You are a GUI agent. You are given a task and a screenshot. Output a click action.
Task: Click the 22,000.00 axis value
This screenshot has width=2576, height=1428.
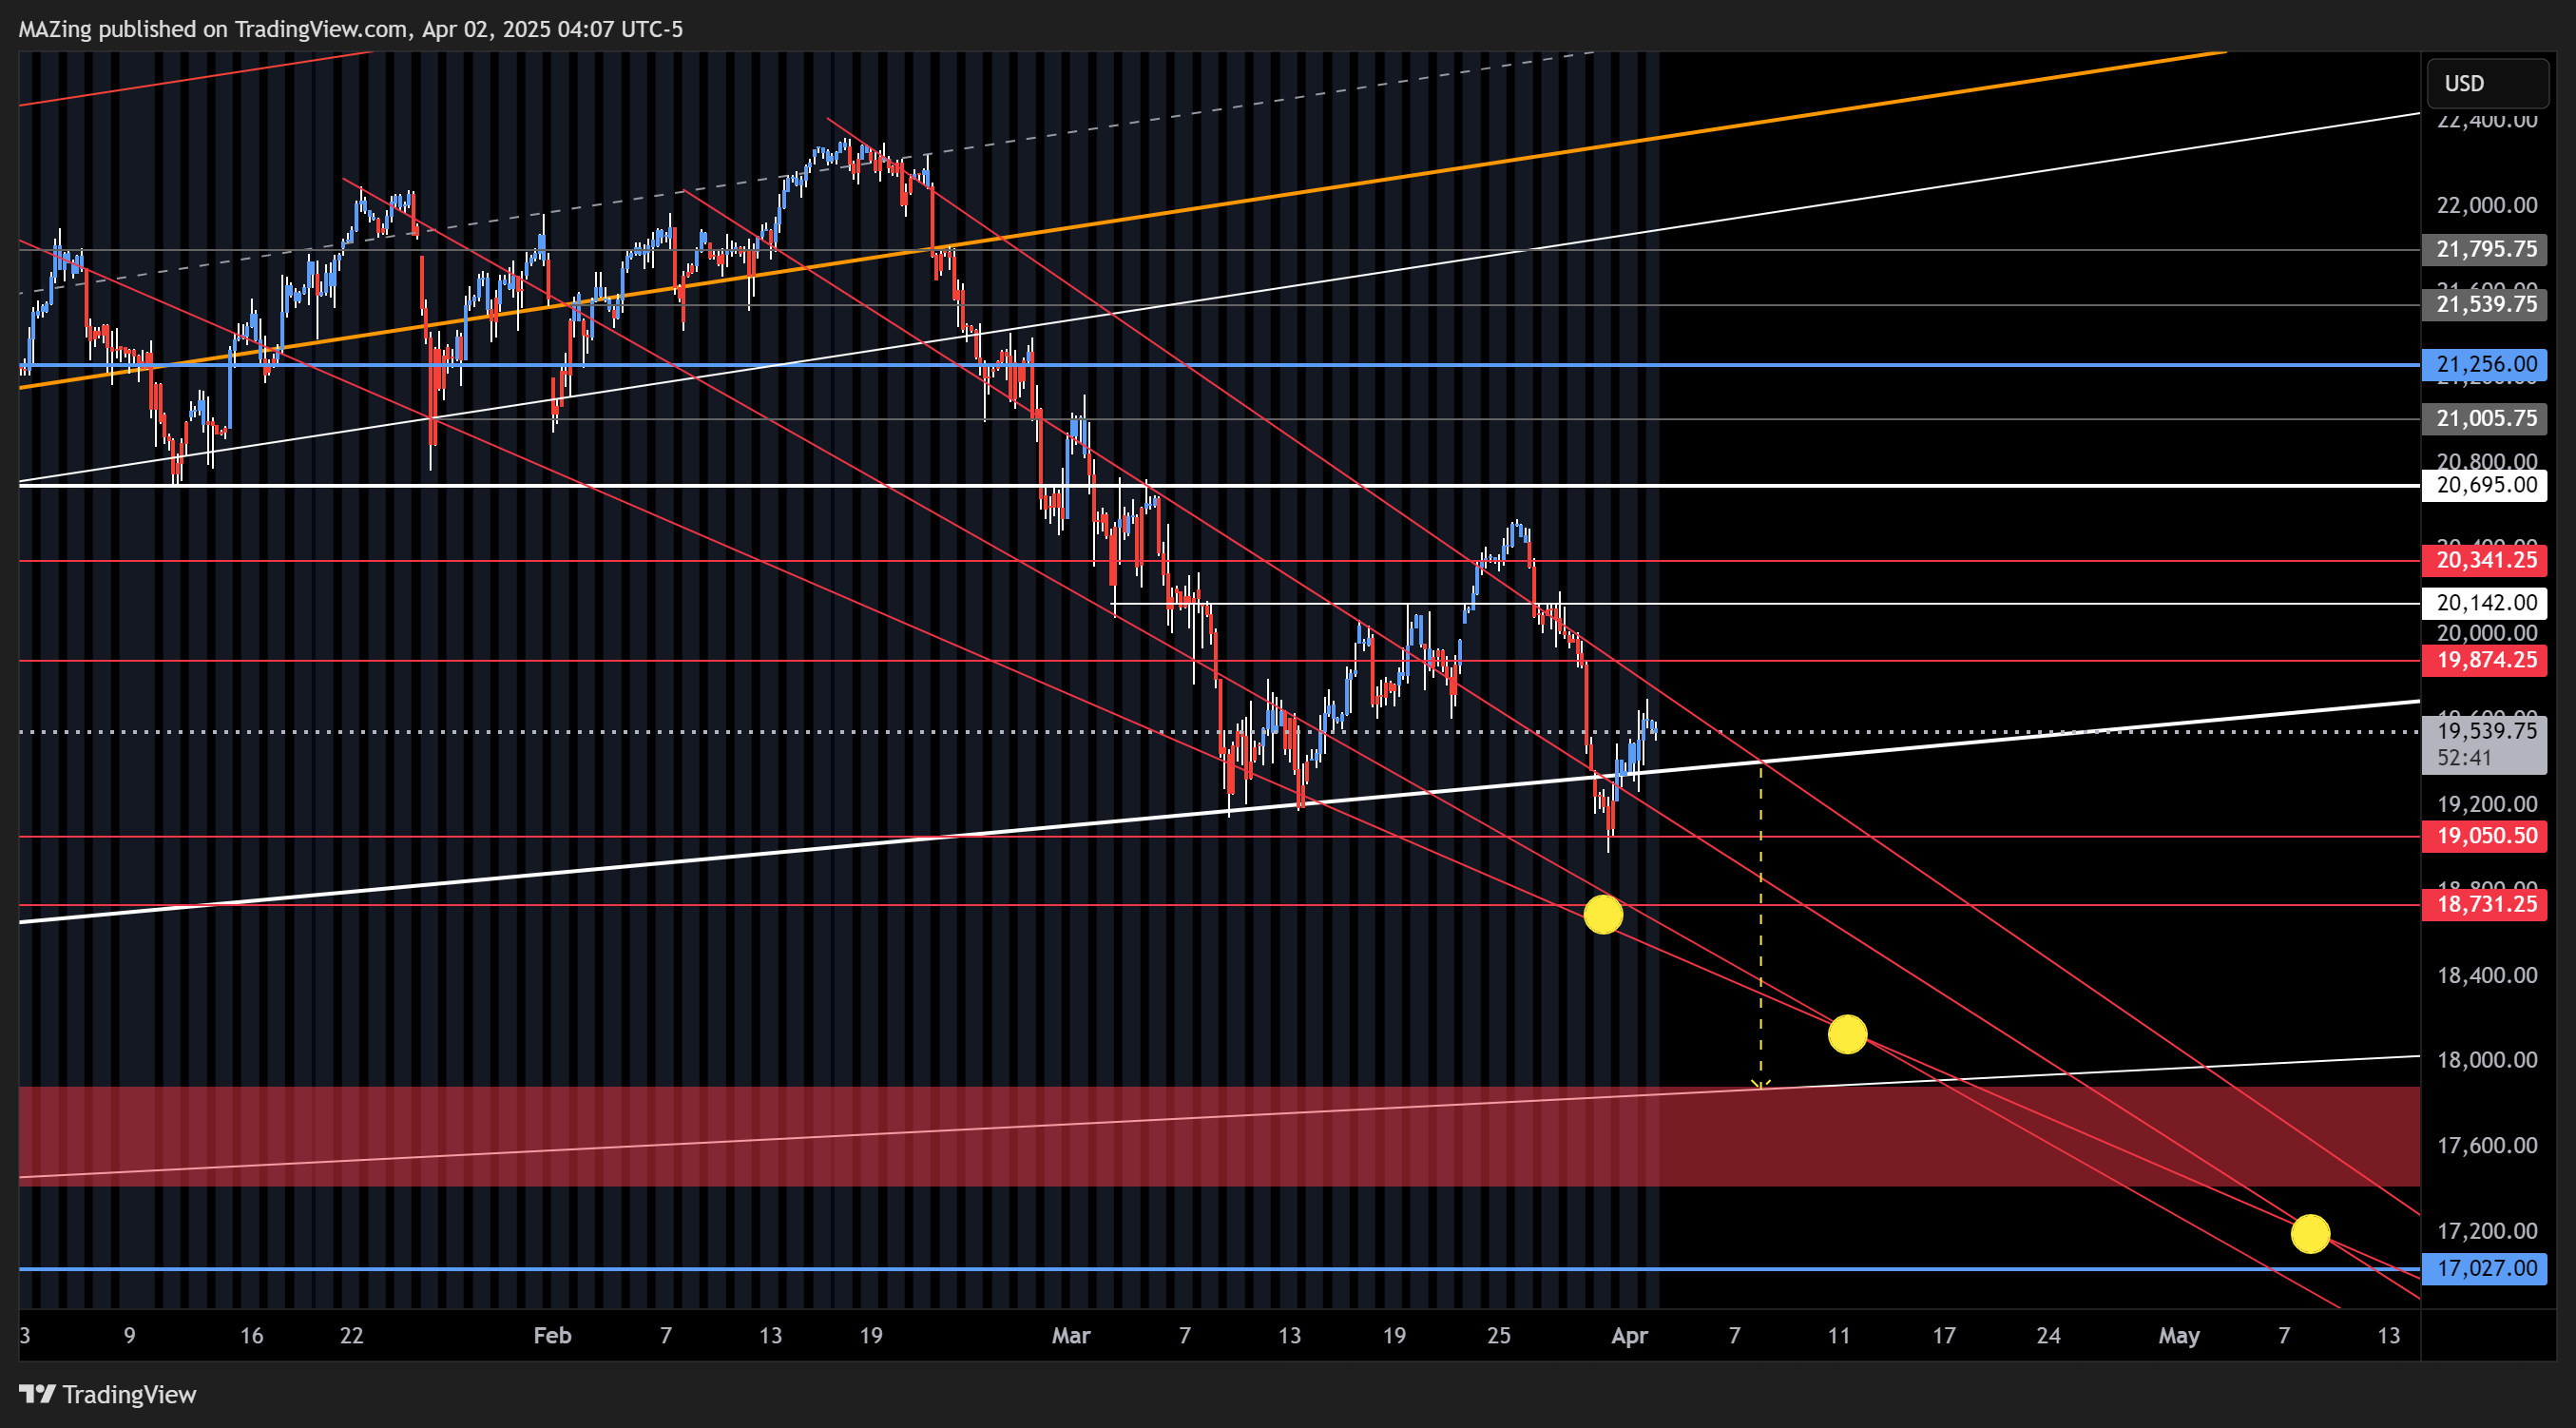click(x=2487, y=205)
